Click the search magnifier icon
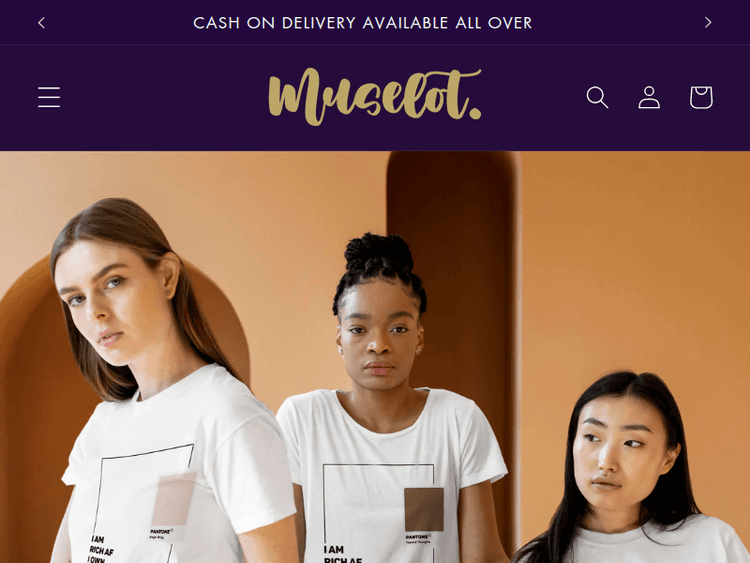The height and width of the screenshot is (563, 750). click(597, 97)
